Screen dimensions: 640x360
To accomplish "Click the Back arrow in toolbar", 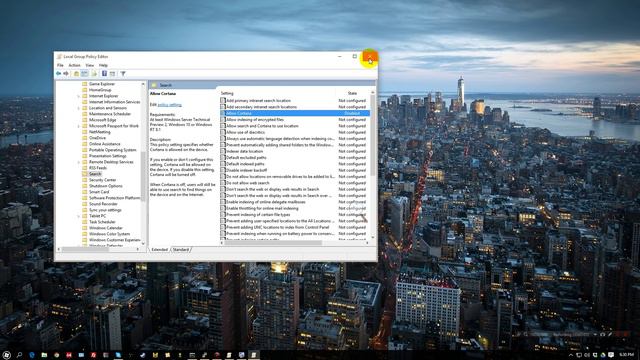I will tap(58, 73).
